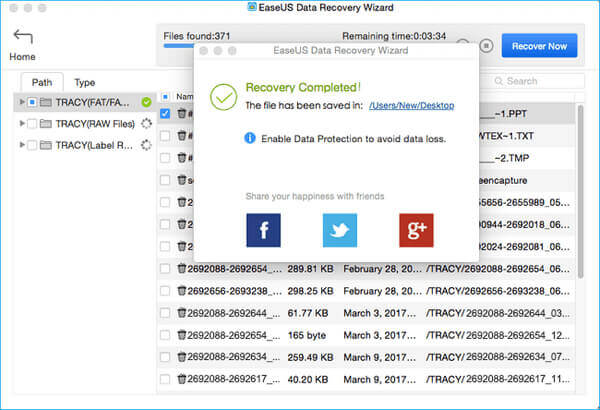This screenshot has width=600, height=410.
Task: Click the stop scan button icon
Action: [486, 46]
